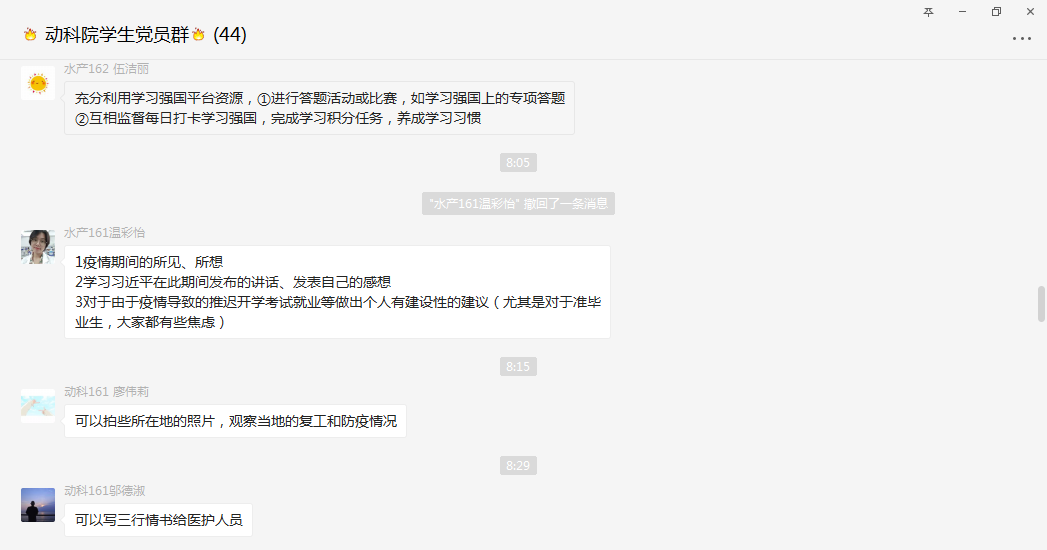Image resolution: width=1047 pixels, height=550 pixels.
Task: Click the vertical scrollbar thumb of the chat
Action: click(x=1041, y=304)
